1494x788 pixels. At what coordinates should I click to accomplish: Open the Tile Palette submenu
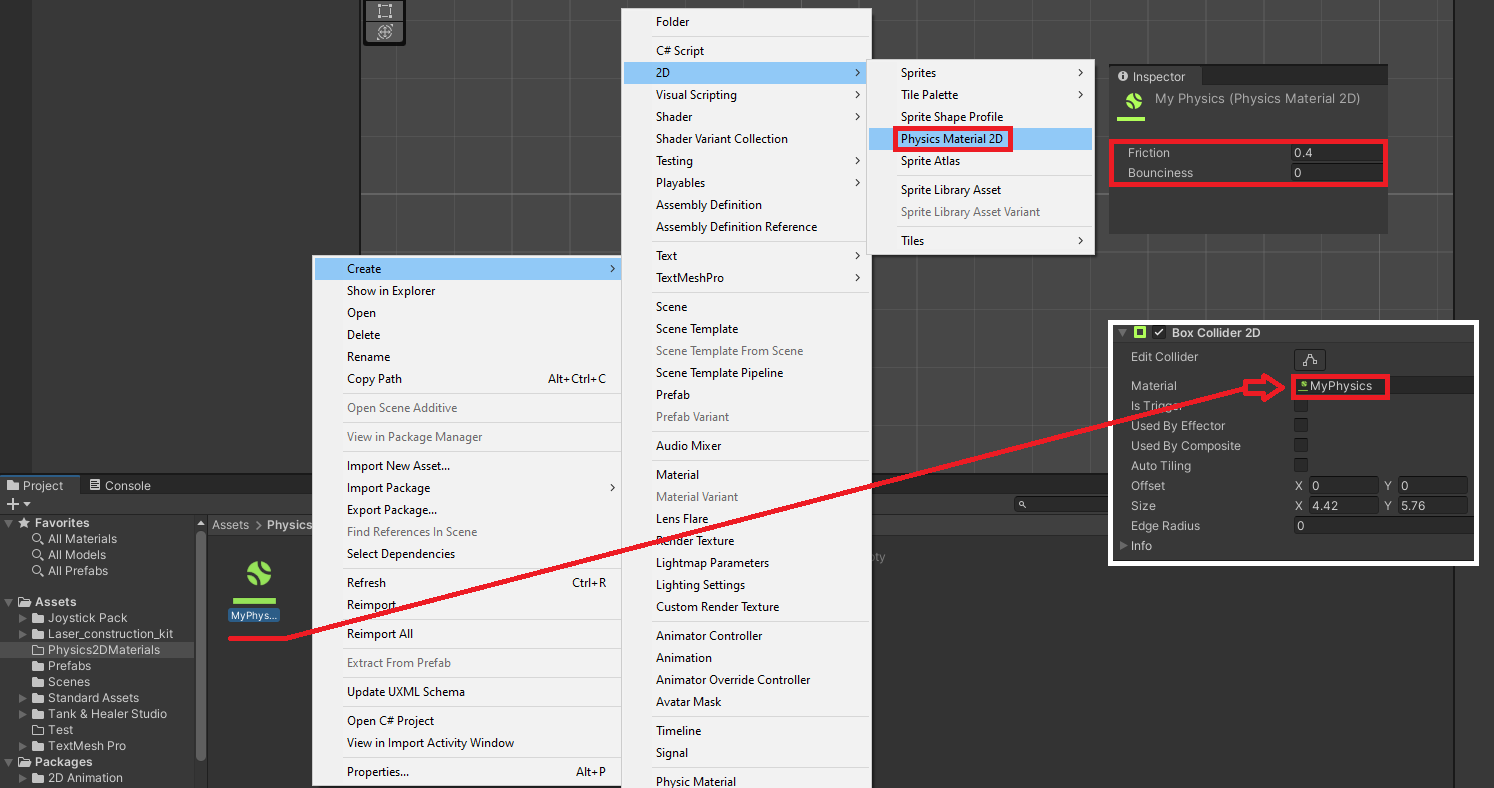[980, 95]
